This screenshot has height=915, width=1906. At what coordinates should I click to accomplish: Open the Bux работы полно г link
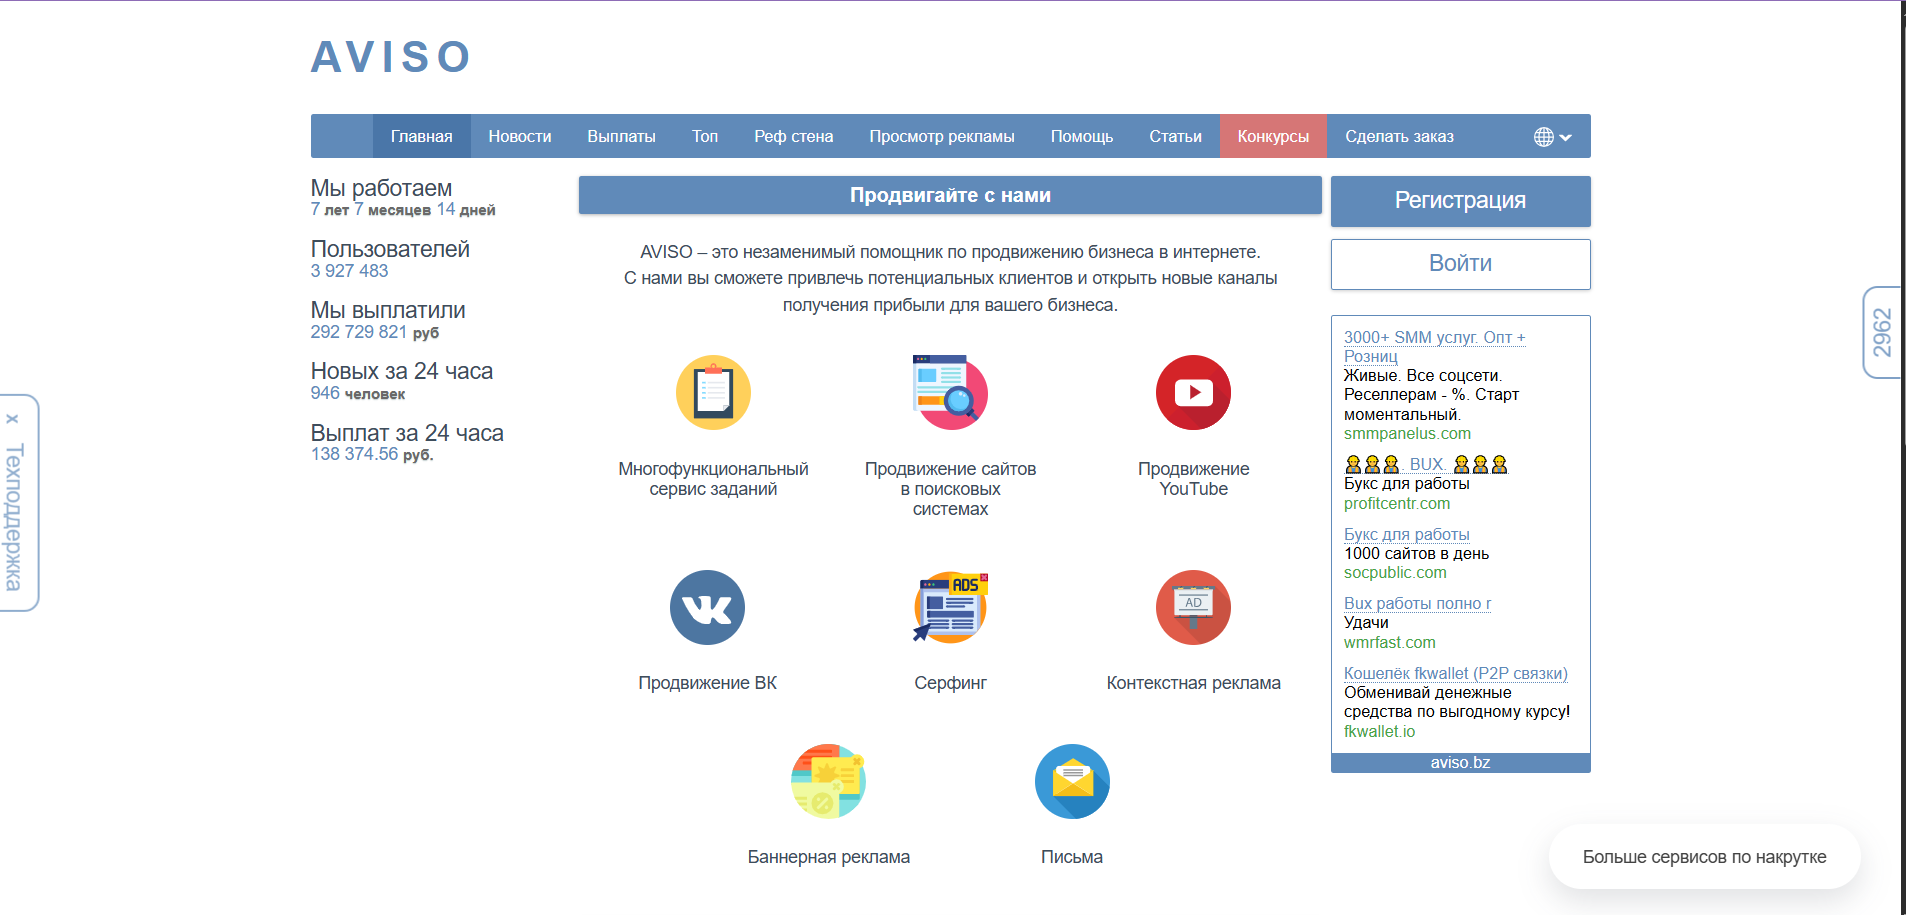(x=1417, y=603)
